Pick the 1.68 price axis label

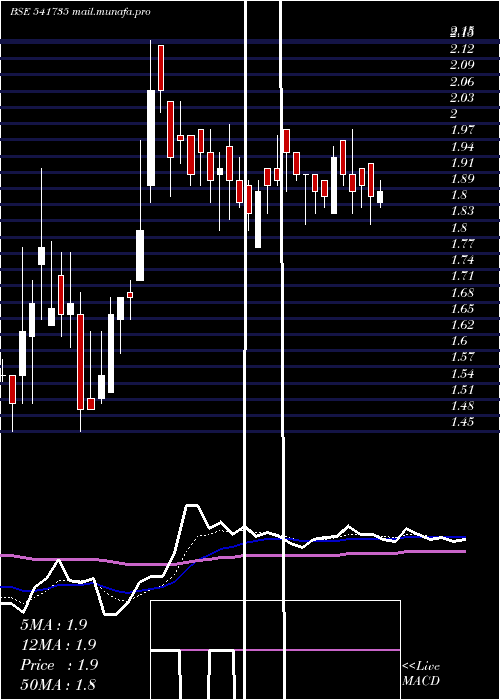(x=462, y=292)
